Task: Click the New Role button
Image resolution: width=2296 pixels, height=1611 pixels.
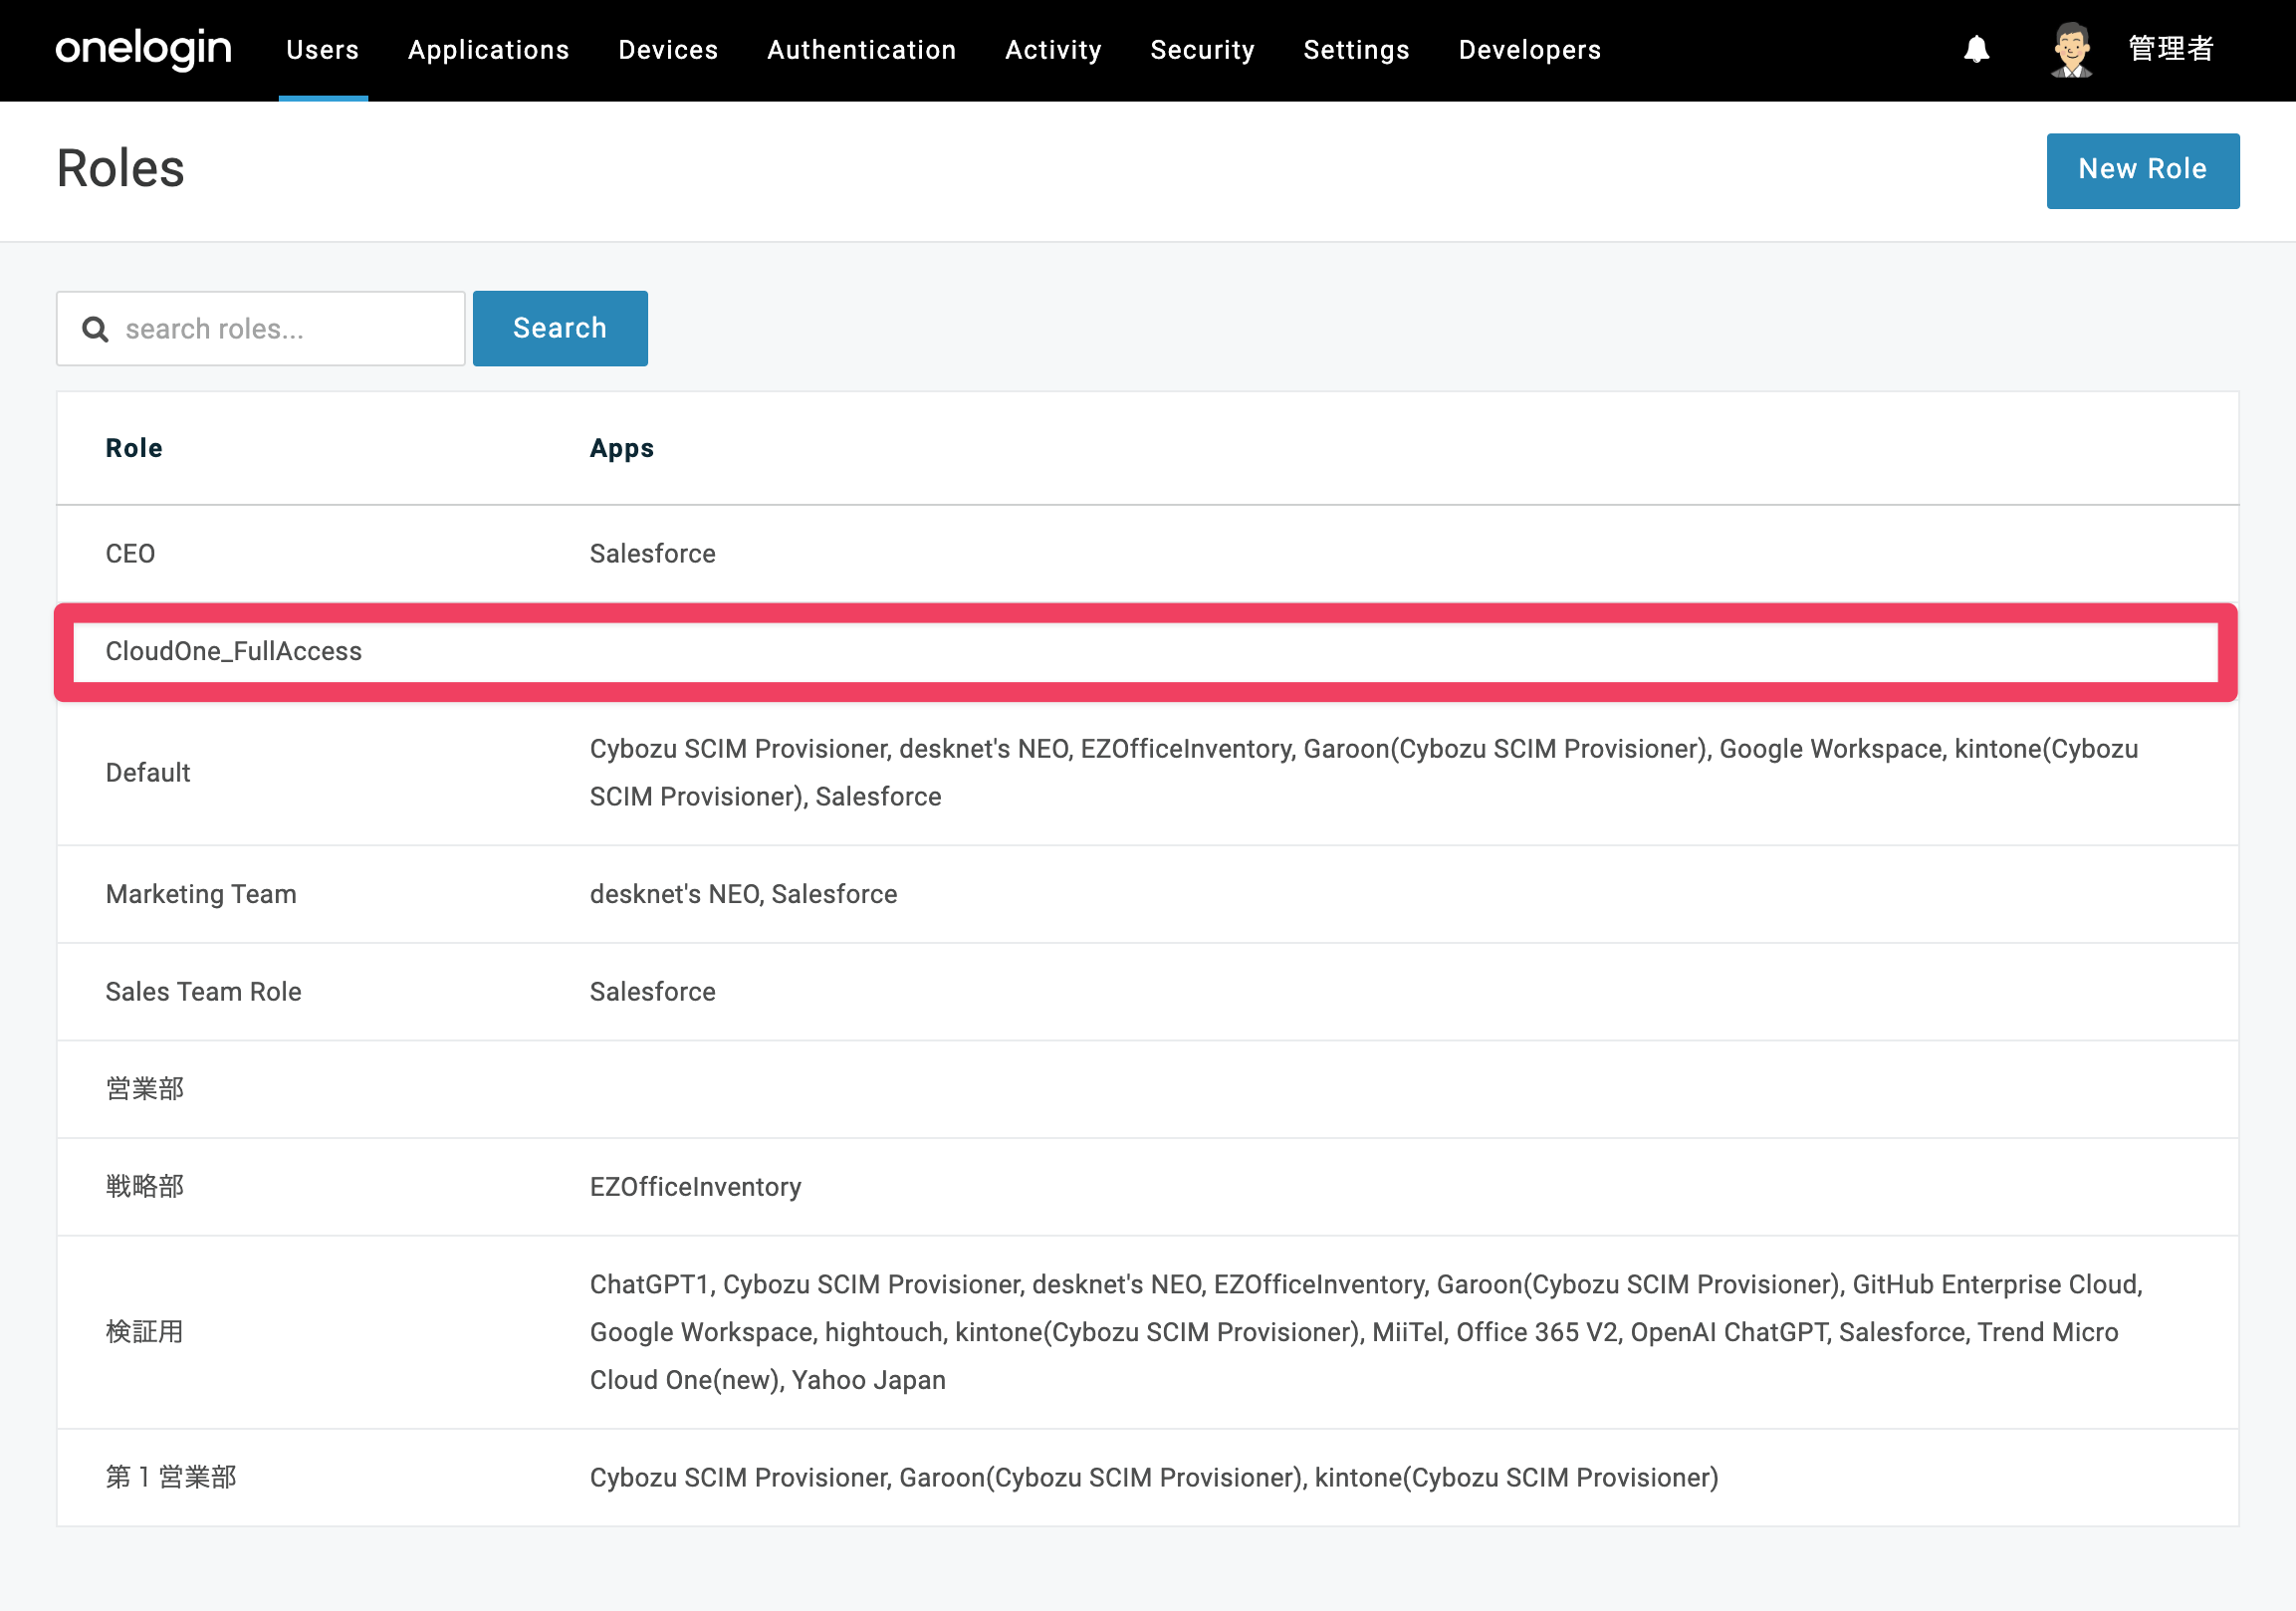Action: point(2142,170)
